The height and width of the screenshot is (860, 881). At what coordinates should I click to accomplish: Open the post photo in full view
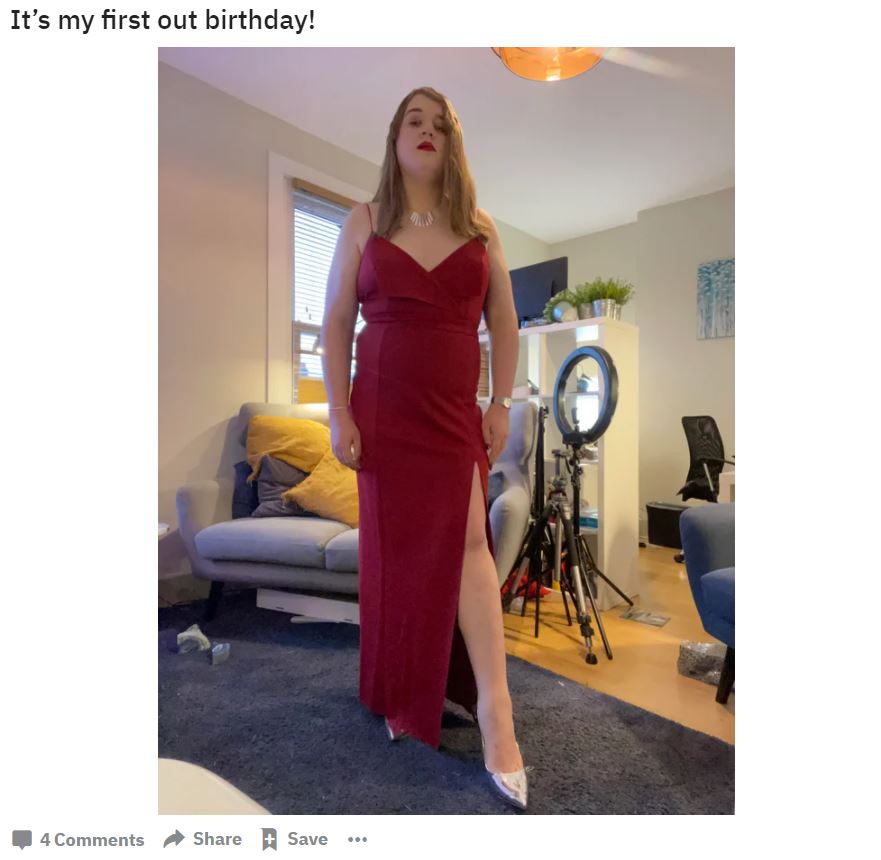[446, 431]
